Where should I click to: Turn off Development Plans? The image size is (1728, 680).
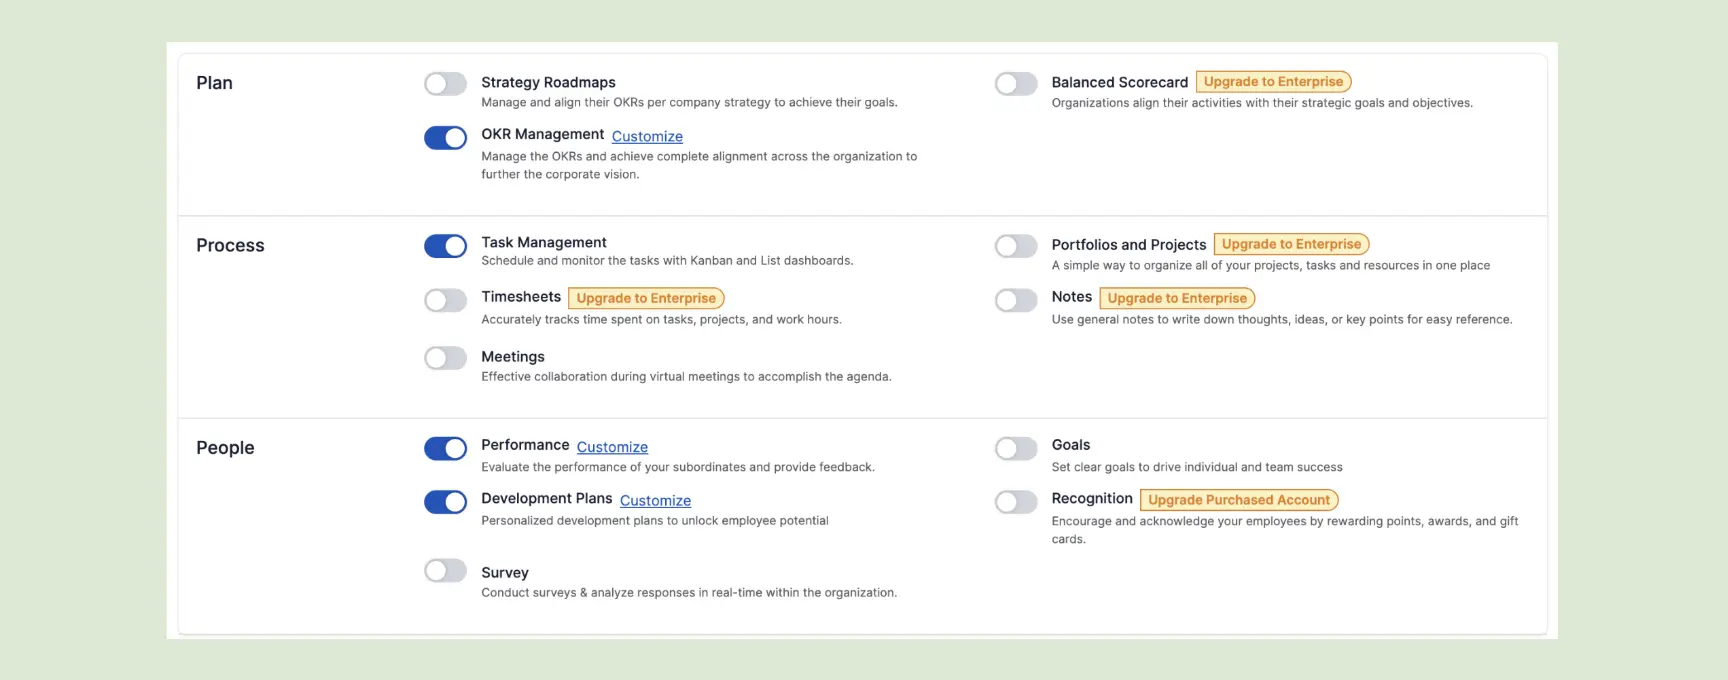coord(445,502)
